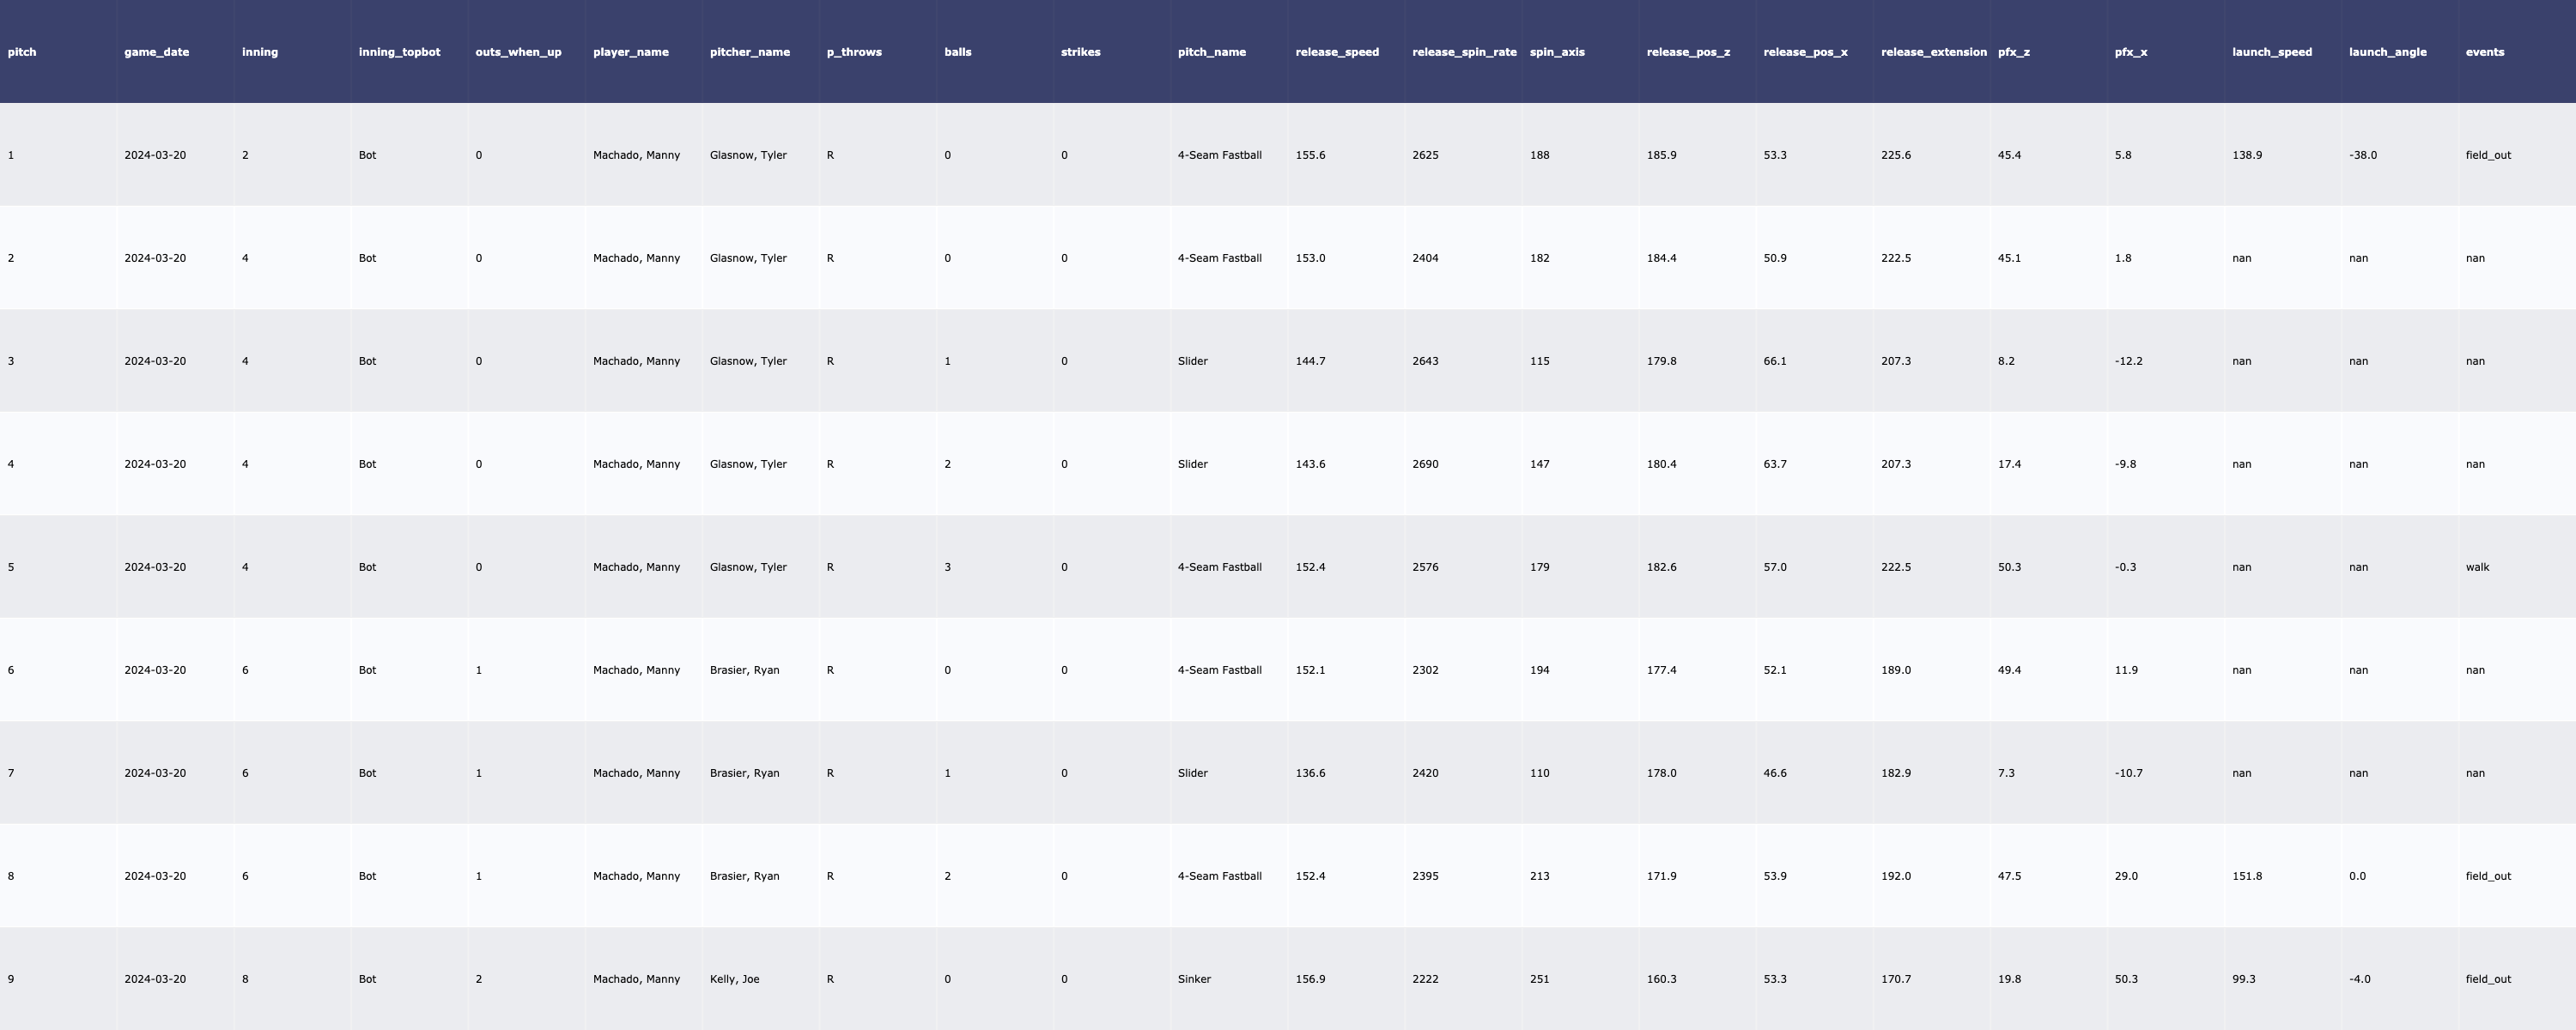Click the balls column header

(x=957, y=52)
